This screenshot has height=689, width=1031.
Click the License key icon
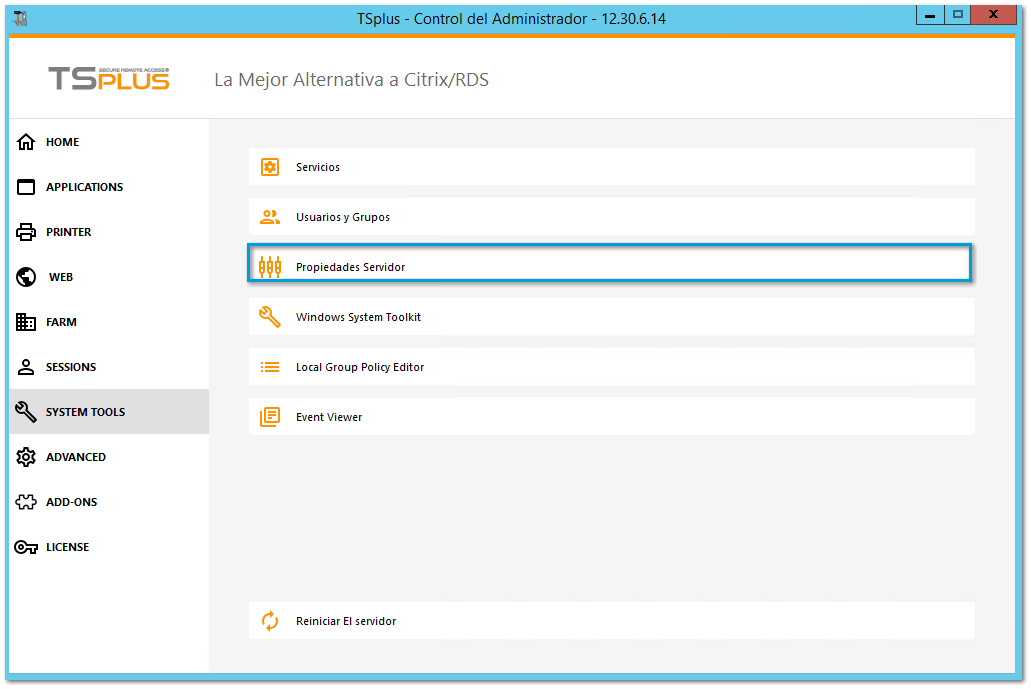tap(26, 547)
